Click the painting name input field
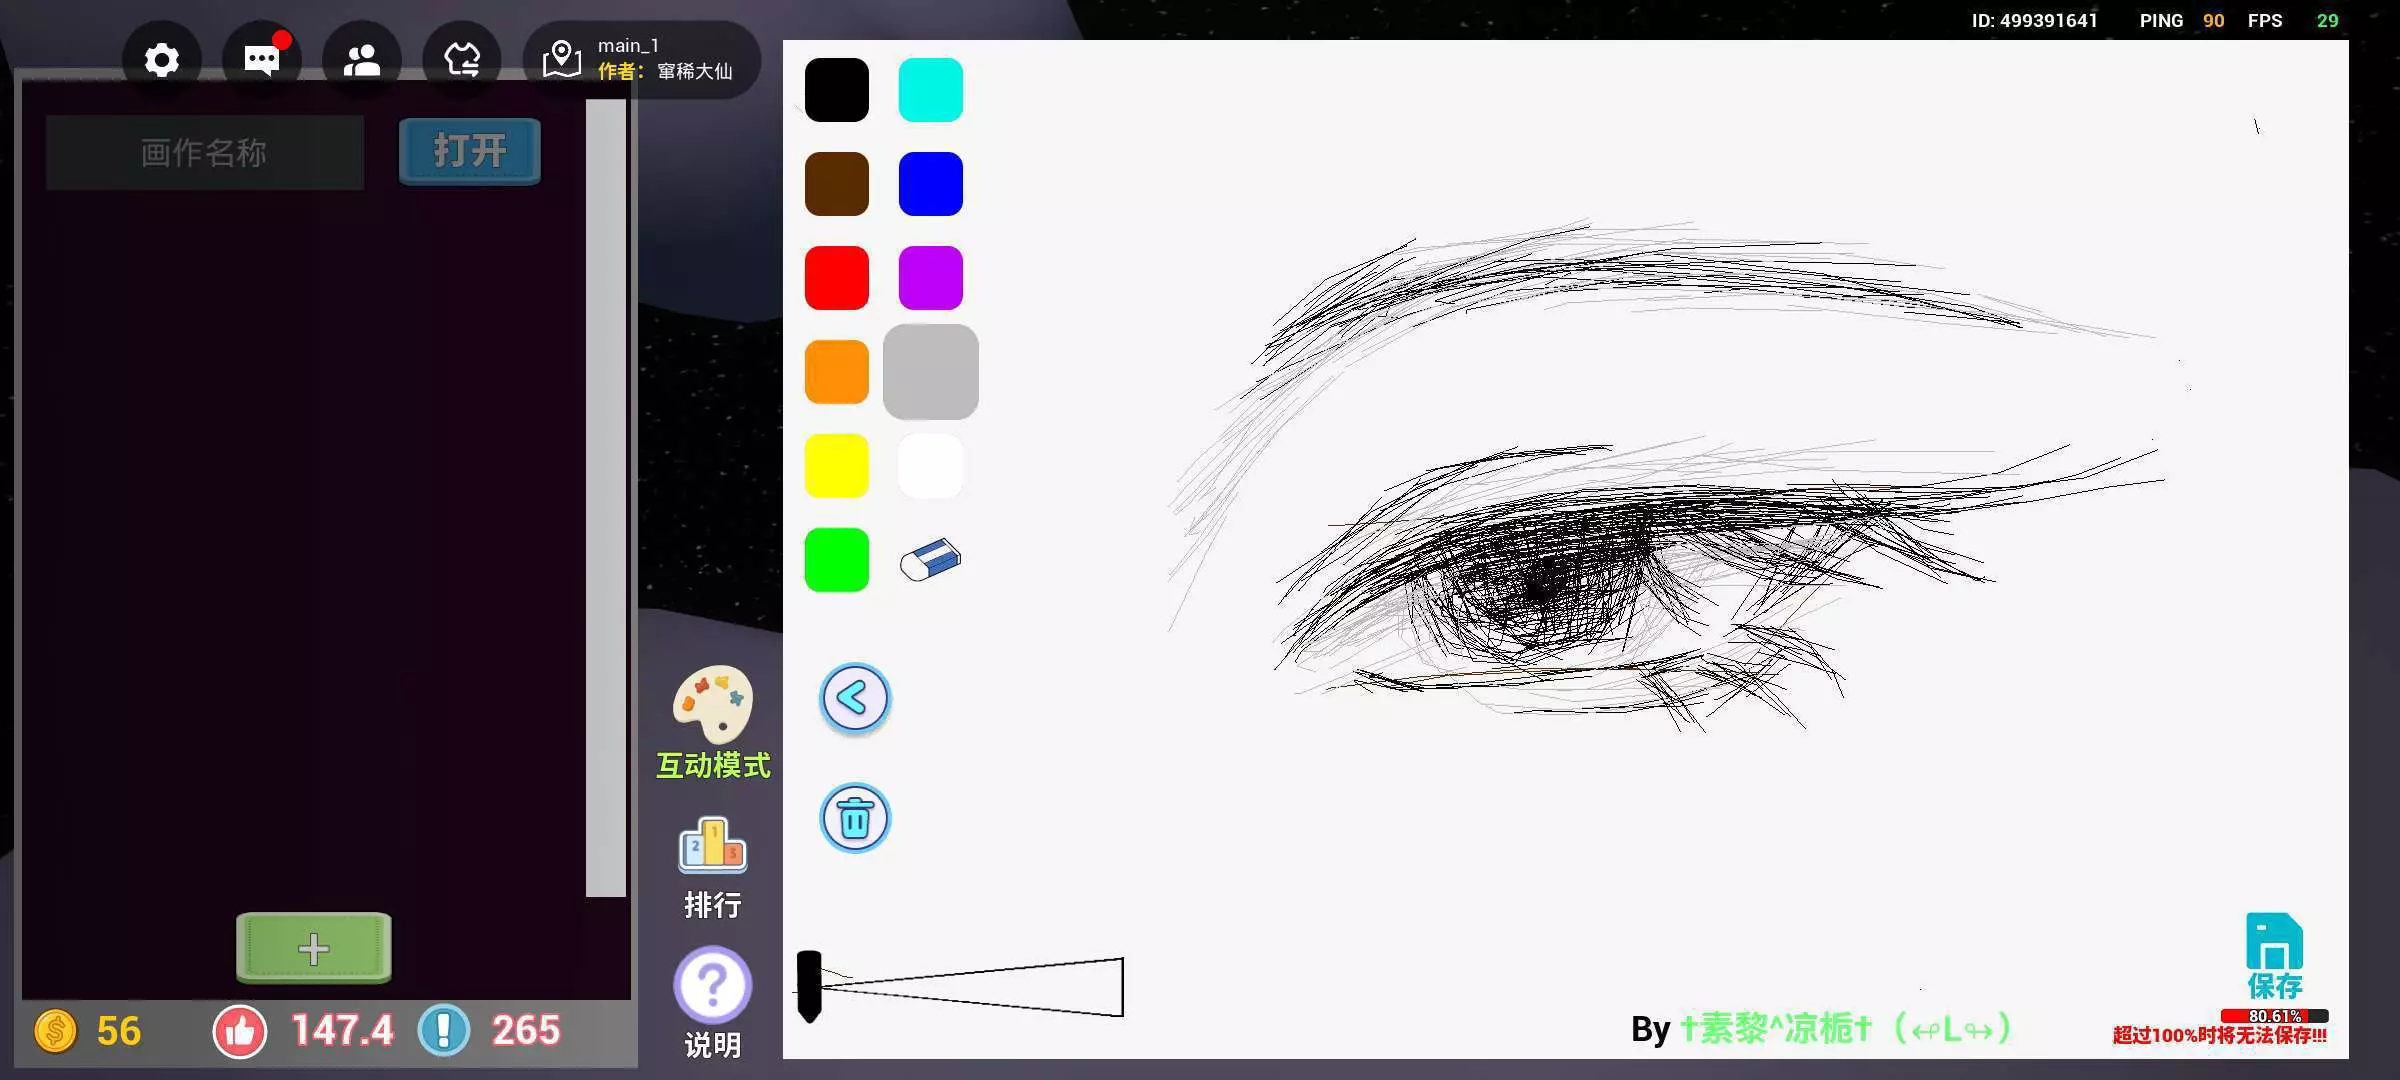2400x1080 pixels. (x=205, y=153)
